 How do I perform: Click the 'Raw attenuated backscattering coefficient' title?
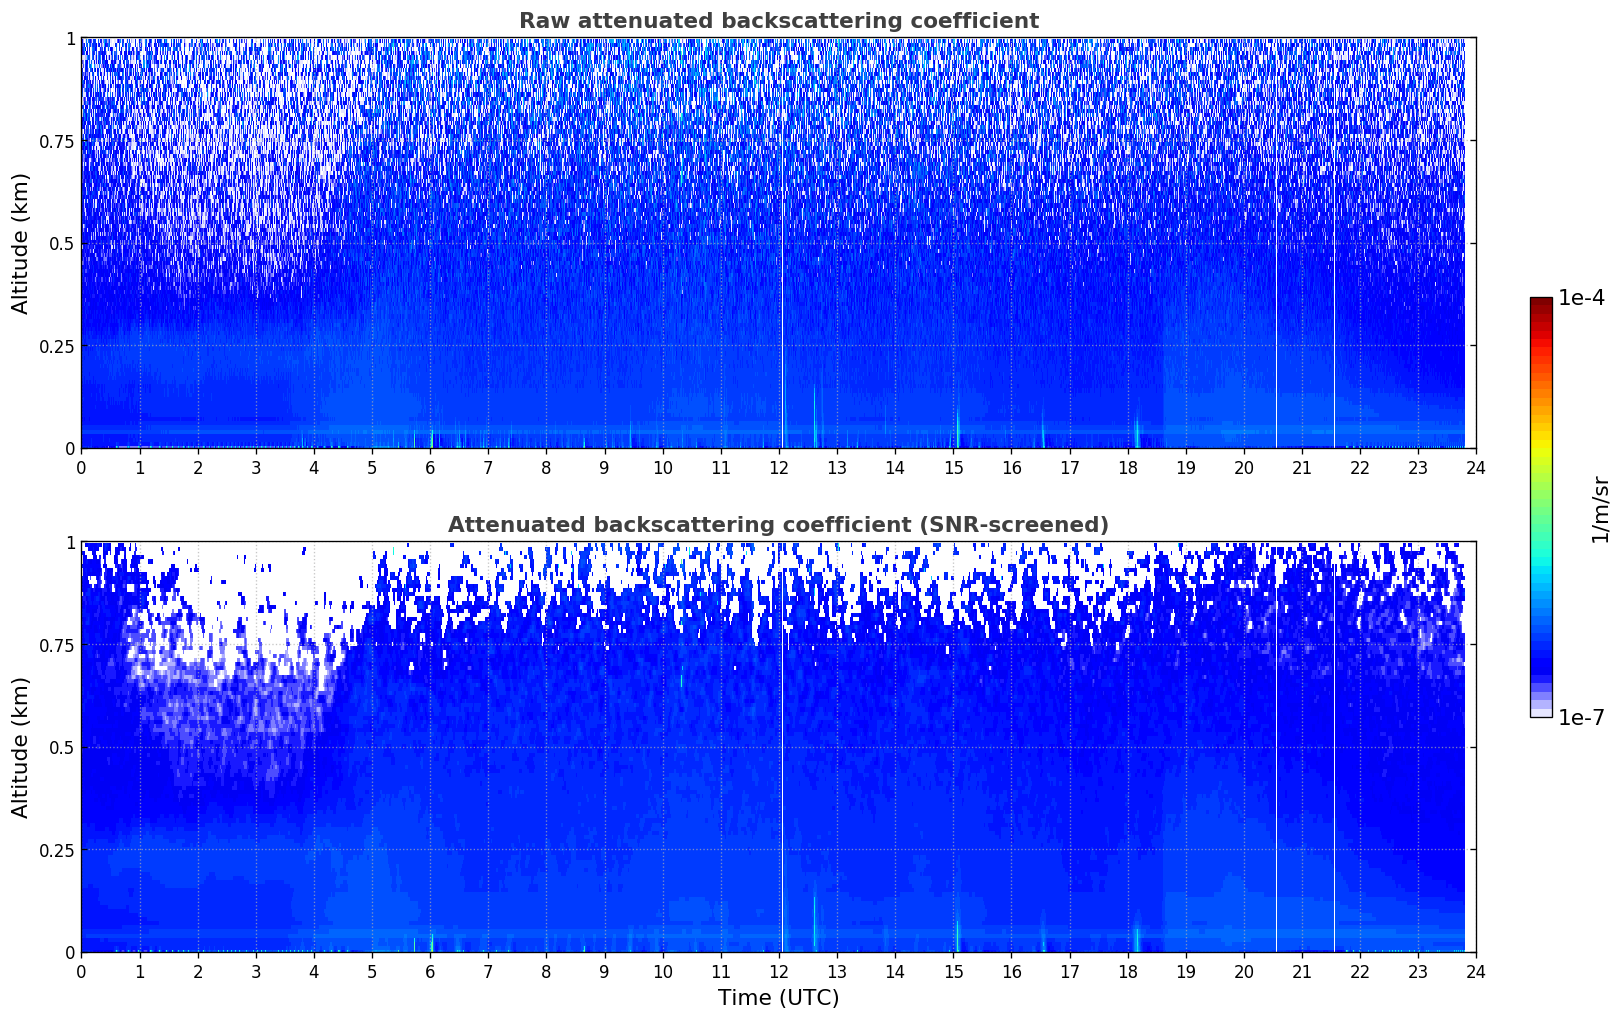point(778,21)
